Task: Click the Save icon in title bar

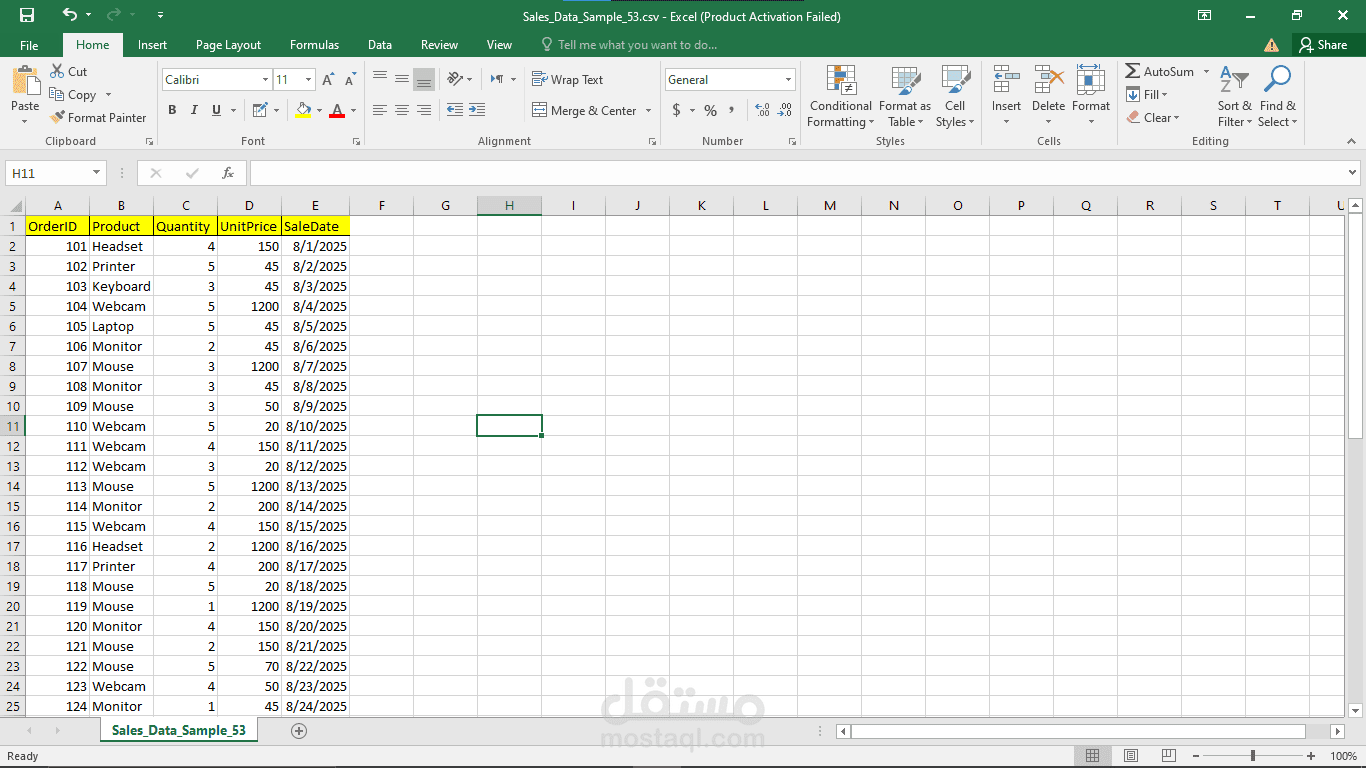Action: pyautogui.click(x=27, y=15)
